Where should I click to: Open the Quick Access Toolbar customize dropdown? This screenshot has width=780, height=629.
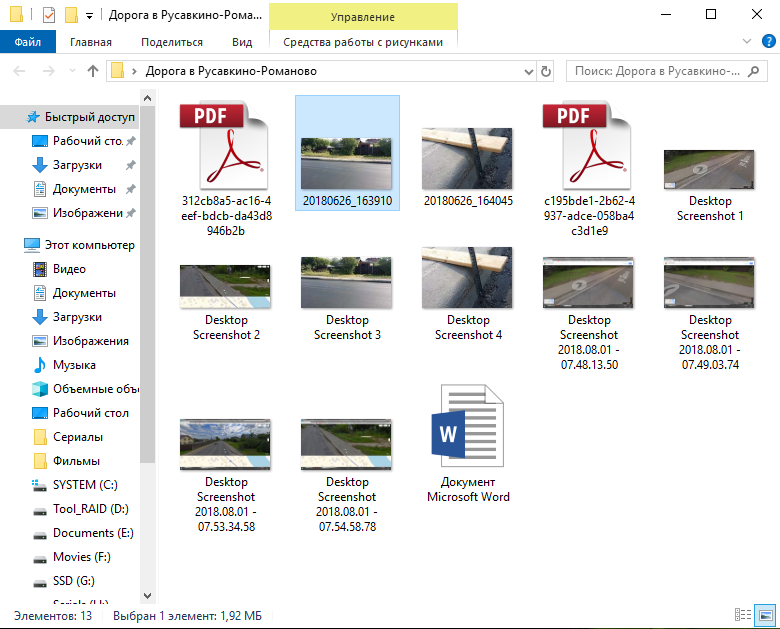click(90, 16)
